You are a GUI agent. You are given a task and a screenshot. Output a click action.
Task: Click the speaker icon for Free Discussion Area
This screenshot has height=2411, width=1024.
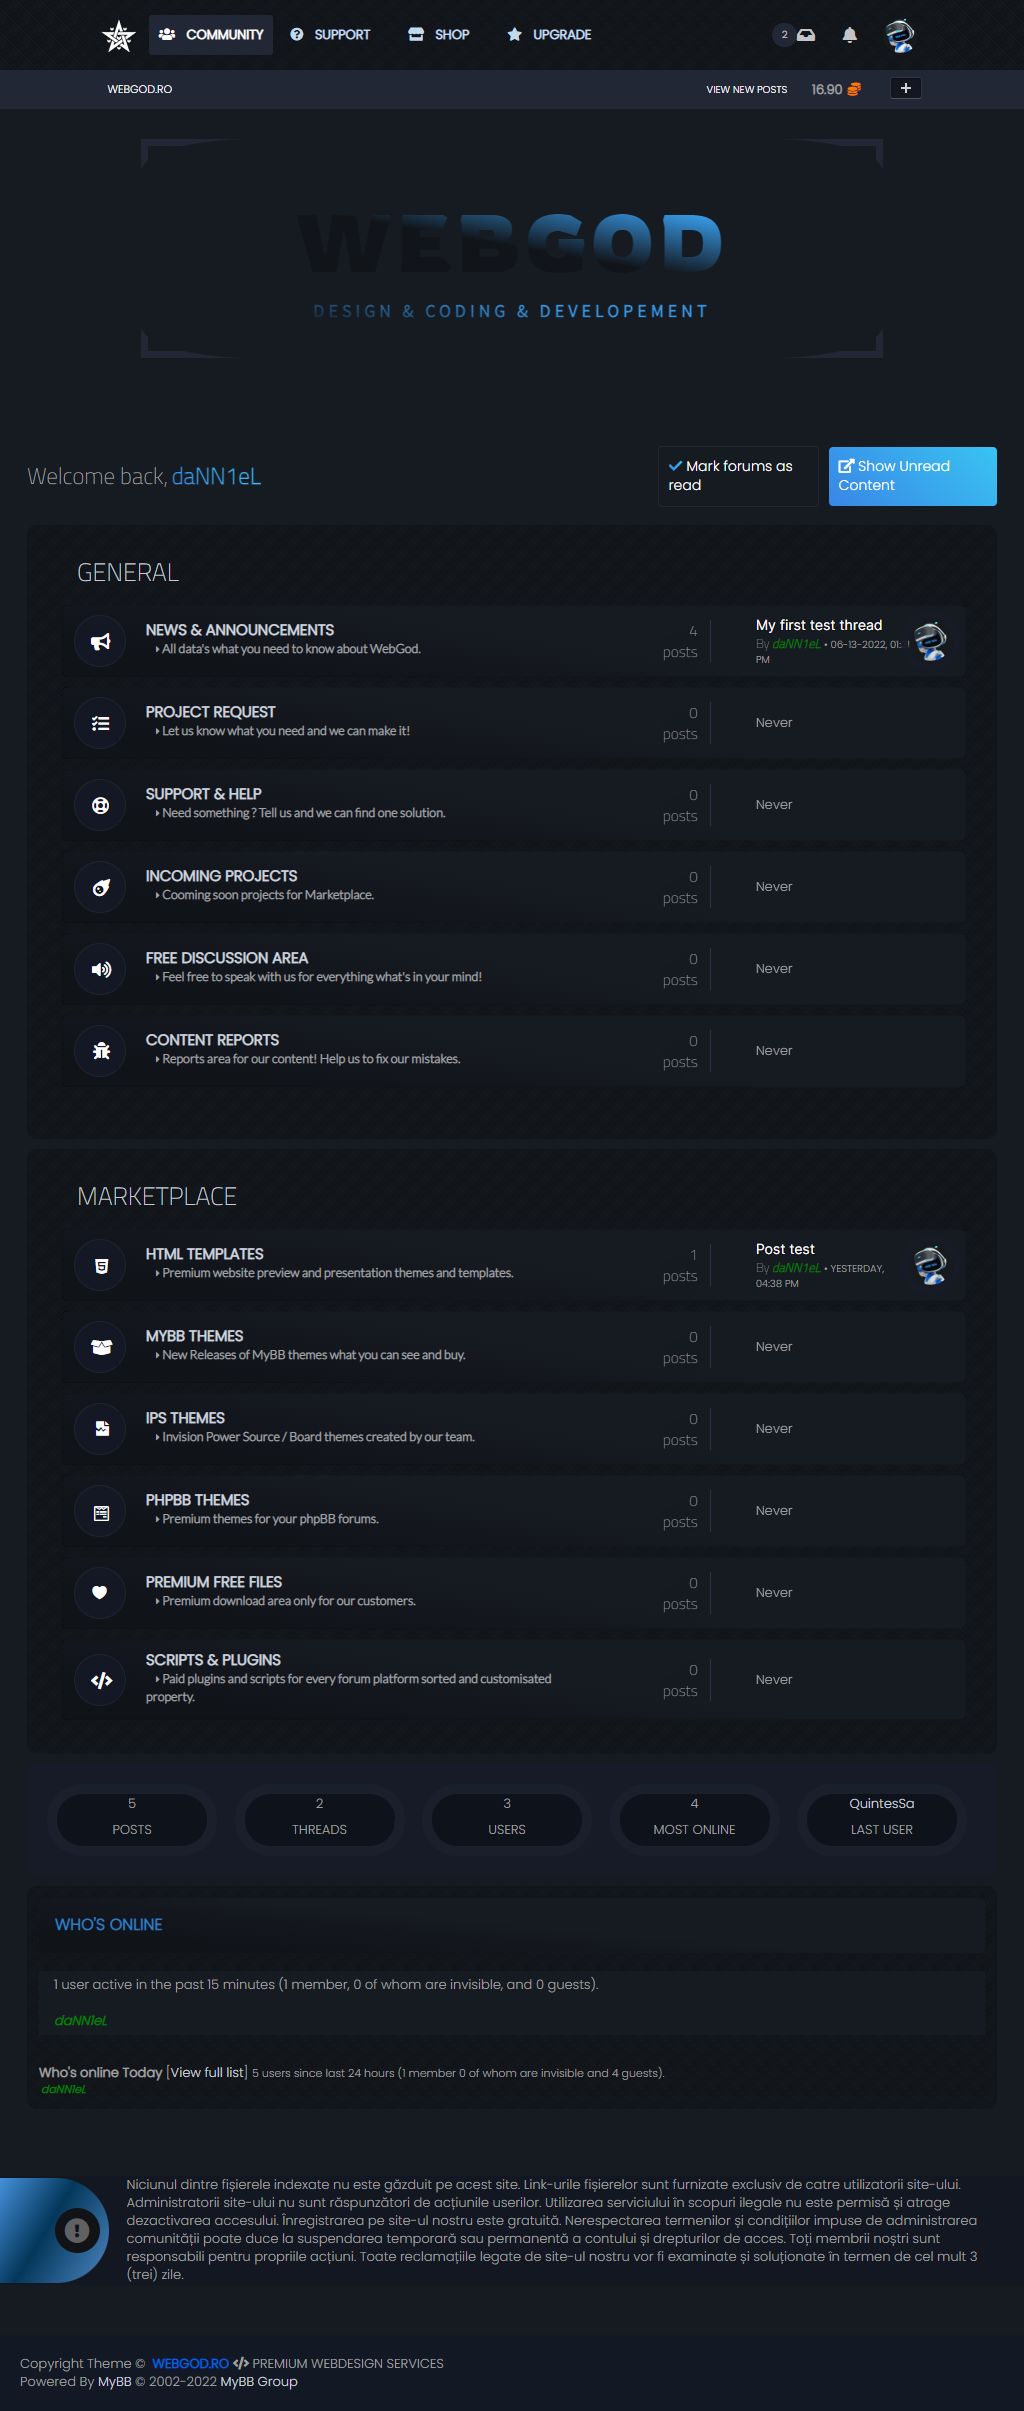101,969
